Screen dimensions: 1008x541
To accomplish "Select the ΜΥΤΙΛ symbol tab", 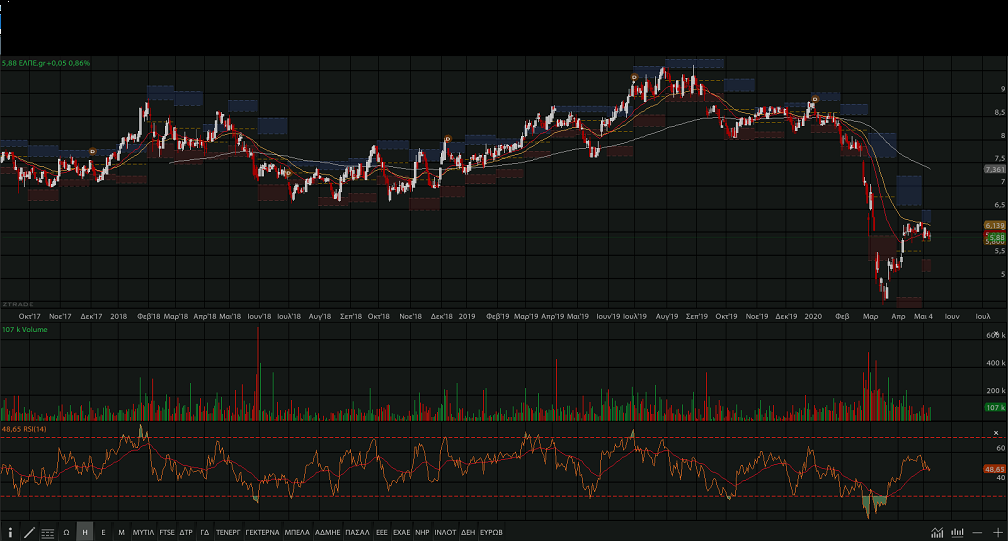I will coord(143,532).
